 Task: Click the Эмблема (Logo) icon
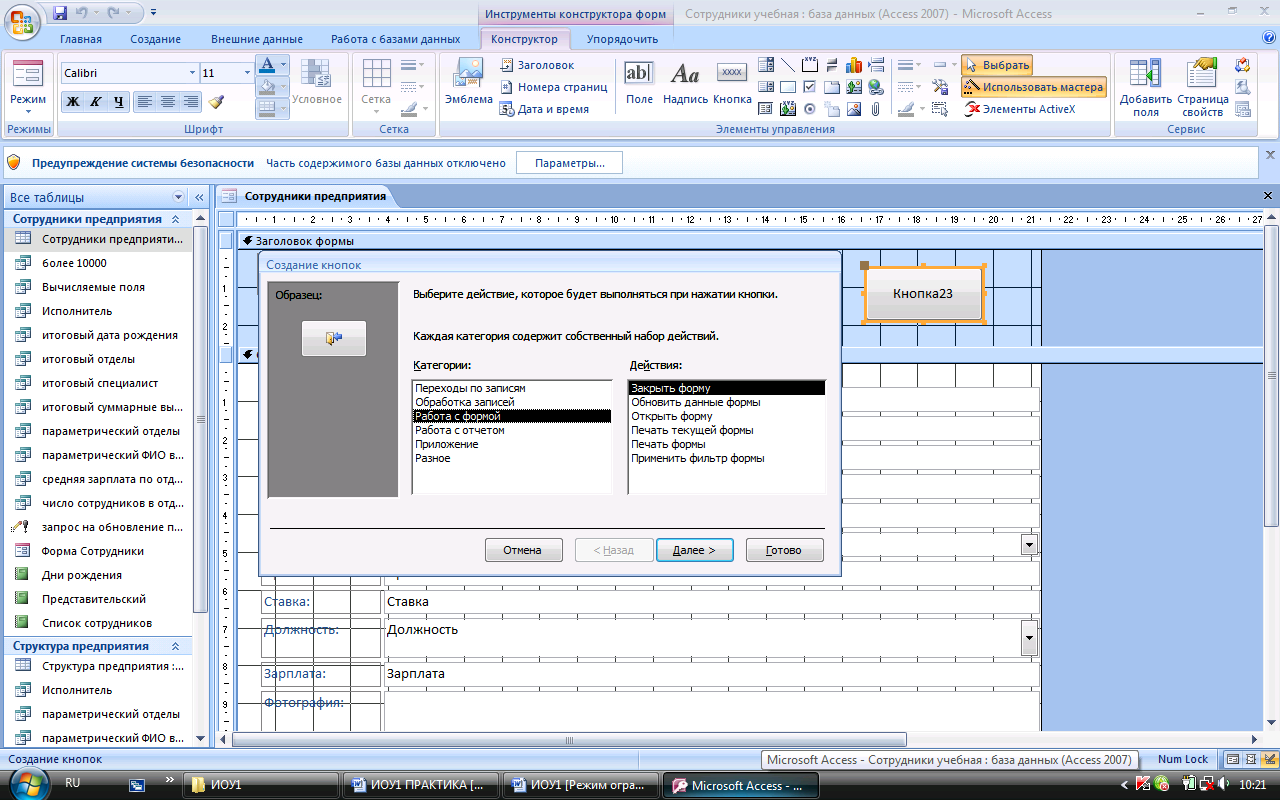[468, 82]
